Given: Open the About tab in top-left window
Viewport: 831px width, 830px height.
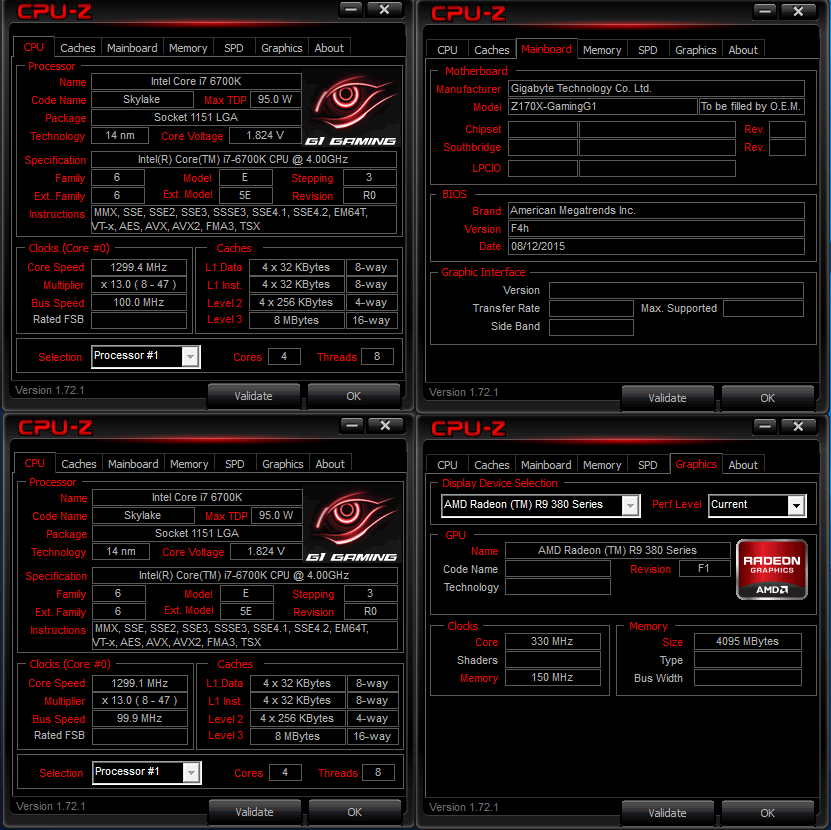Looking at the screenshot, I should coord(329,48).
